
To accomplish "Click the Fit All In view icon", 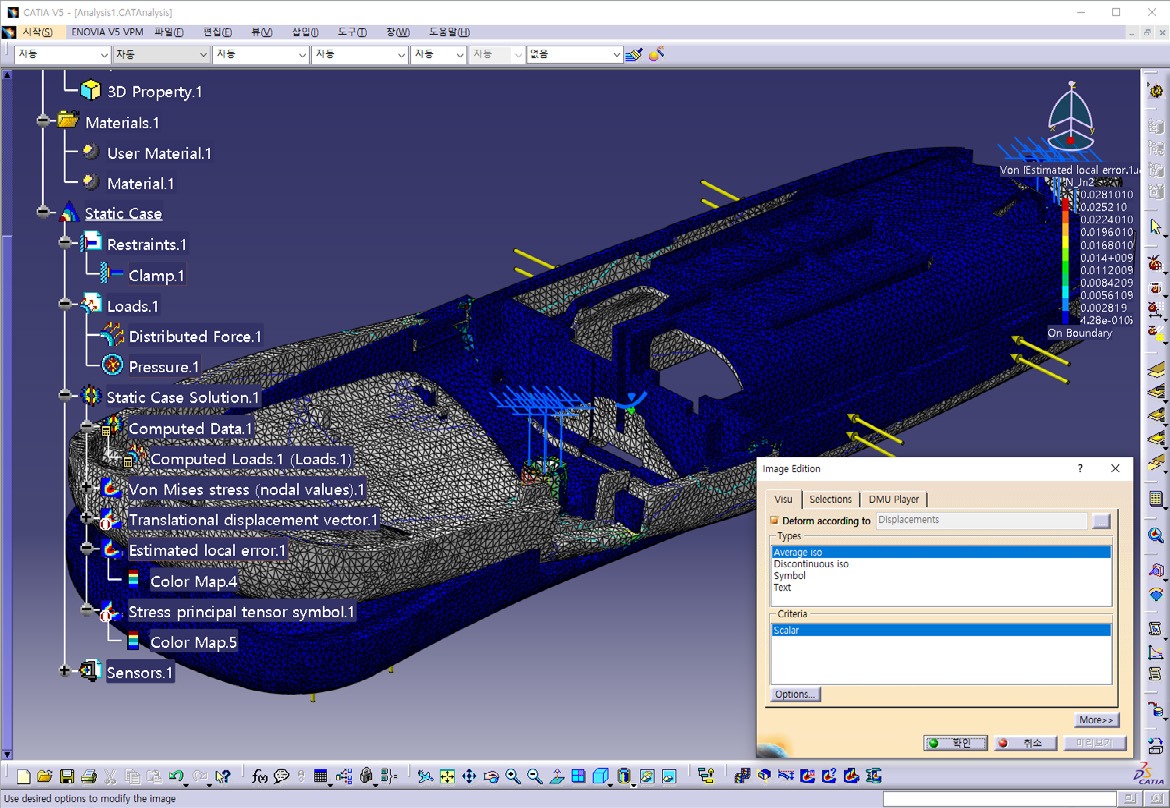I will (447, 776).
